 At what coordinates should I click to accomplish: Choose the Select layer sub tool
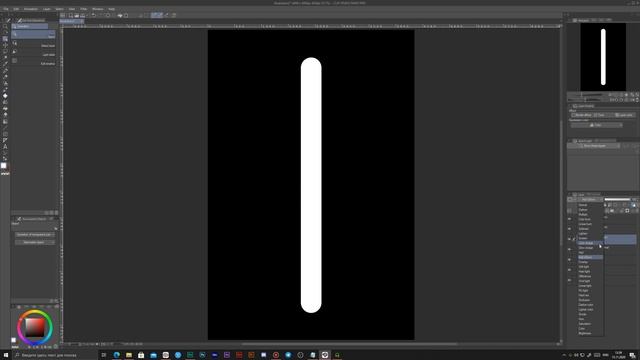coord(33,44)
